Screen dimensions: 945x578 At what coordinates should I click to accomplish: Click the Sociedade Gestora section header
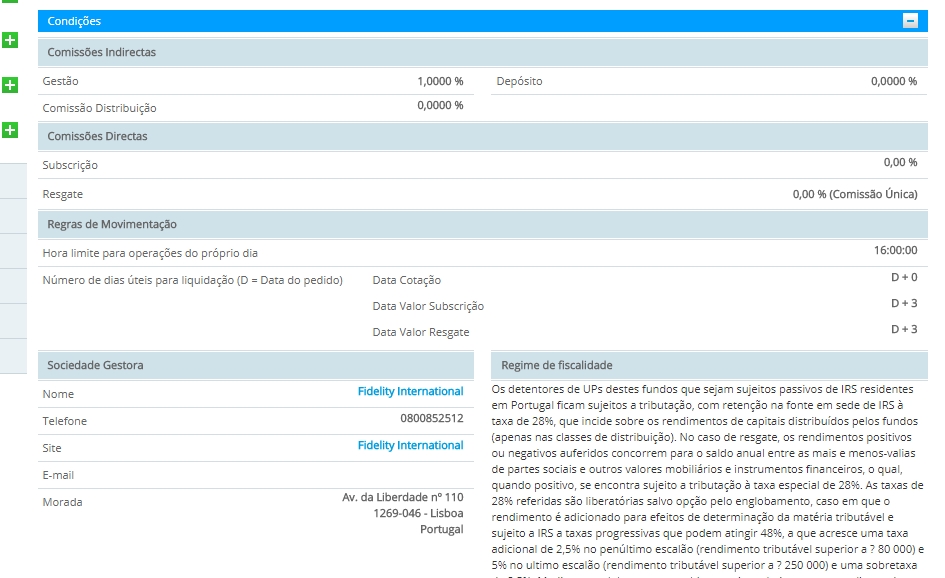[x=95, y=366]
